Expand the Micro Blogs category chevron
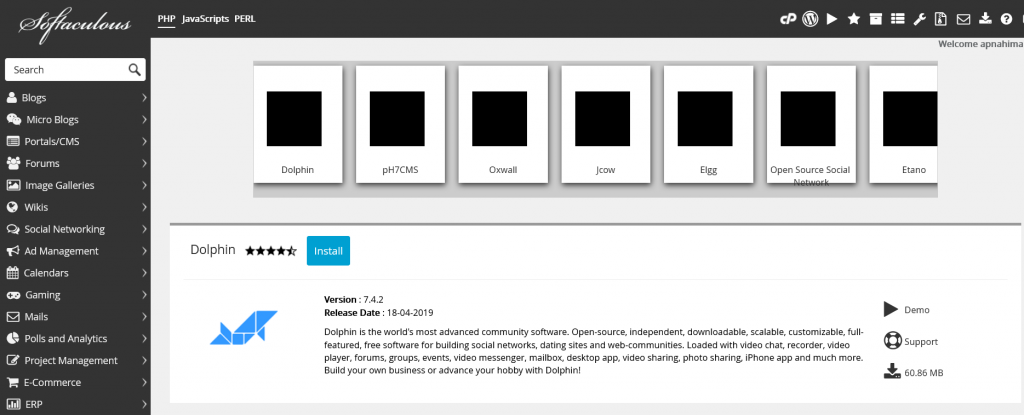Viewport: 1024px width, 415px height. (x=144, y=120)
